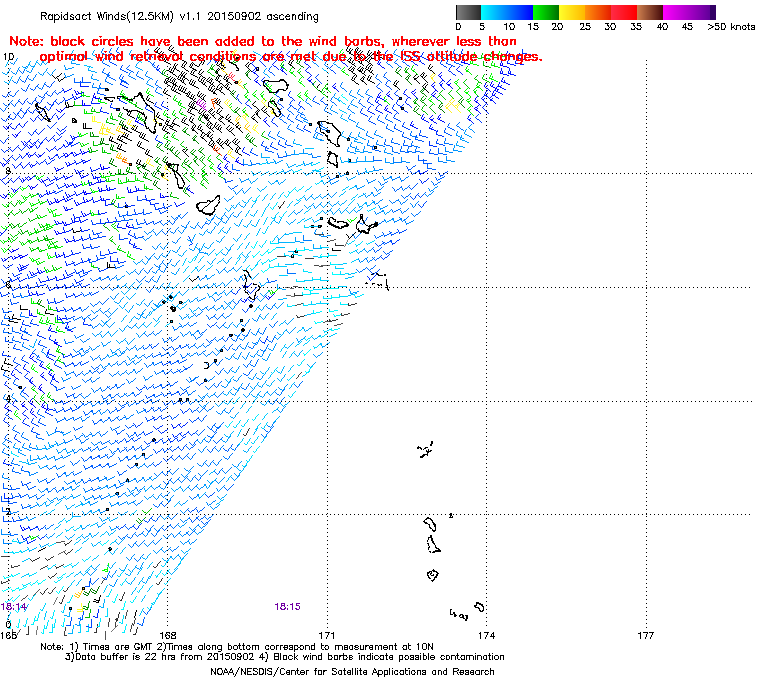Select the brown 35-40 knots color segment
This screenshot has width=760, height=688.
pyautogui.click(x=649, y=12)
